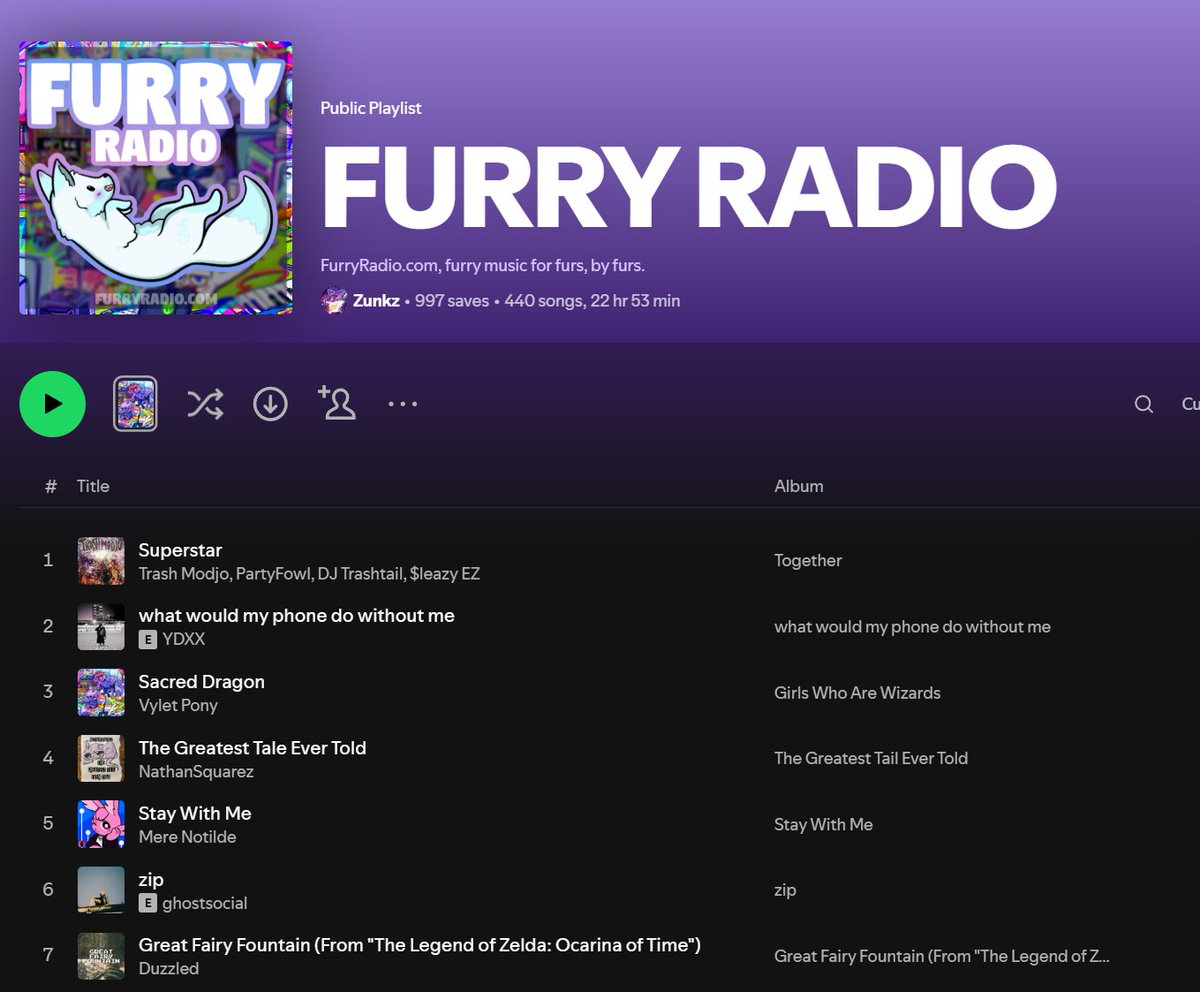The width and height of the screenshot is (1200, 992).
Task: Open the Great Fairy Fountain album link
Action: tap(942, 956)
